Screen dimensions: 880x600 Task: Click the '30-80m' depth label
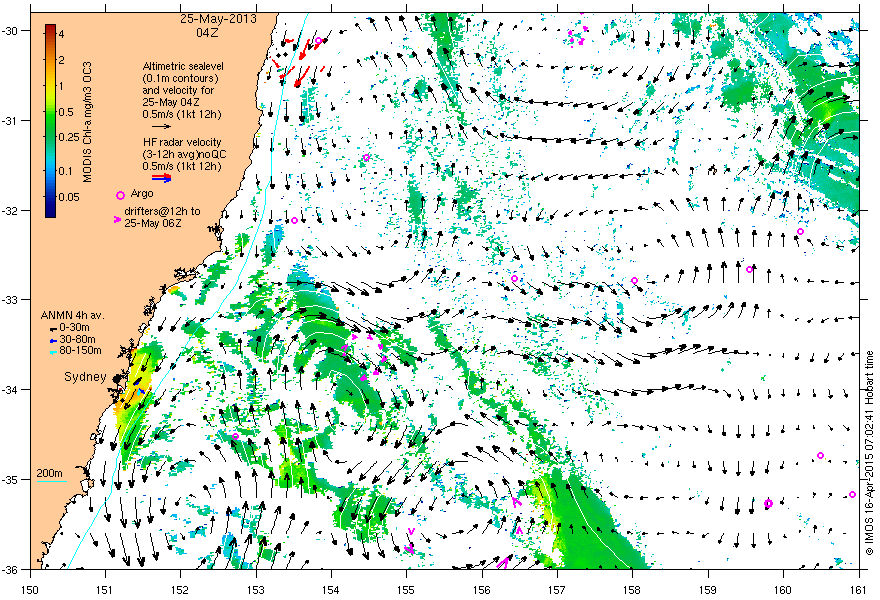click(x=77, y=340)
